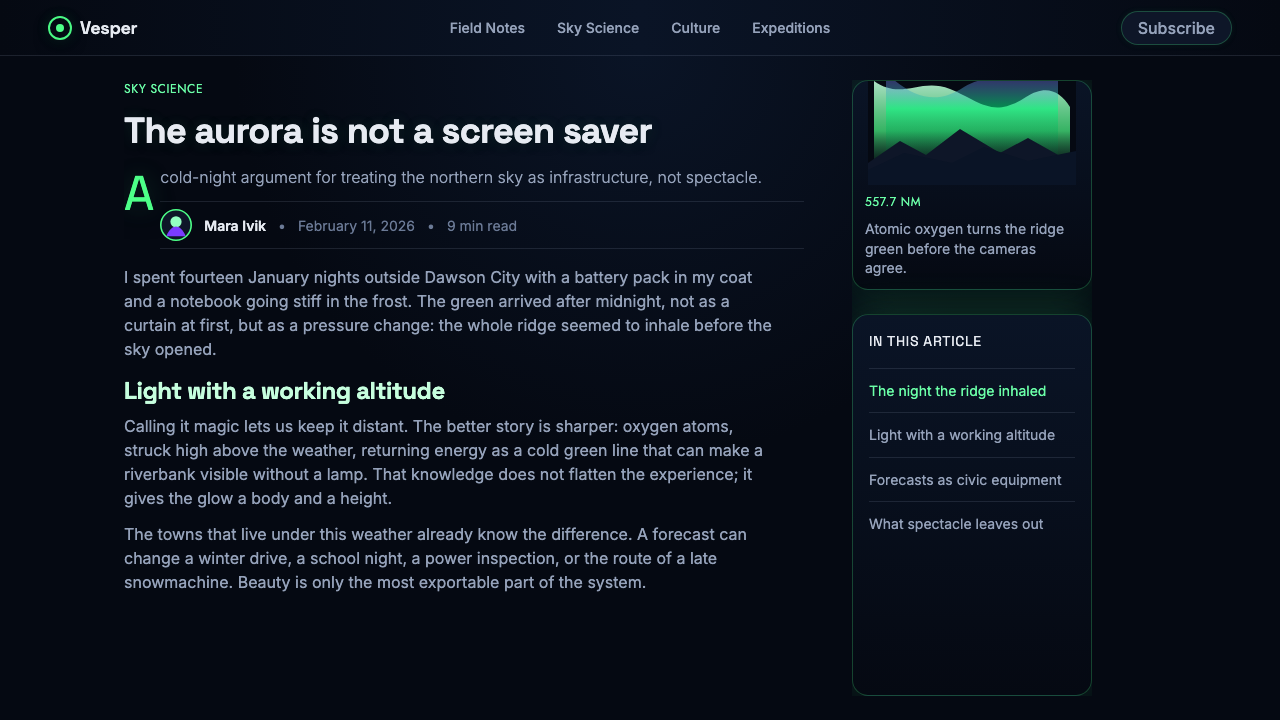Open the Expeditions nav item
Image resolution: width=1280 pixels, height=720 pixels.
[791, 28]
